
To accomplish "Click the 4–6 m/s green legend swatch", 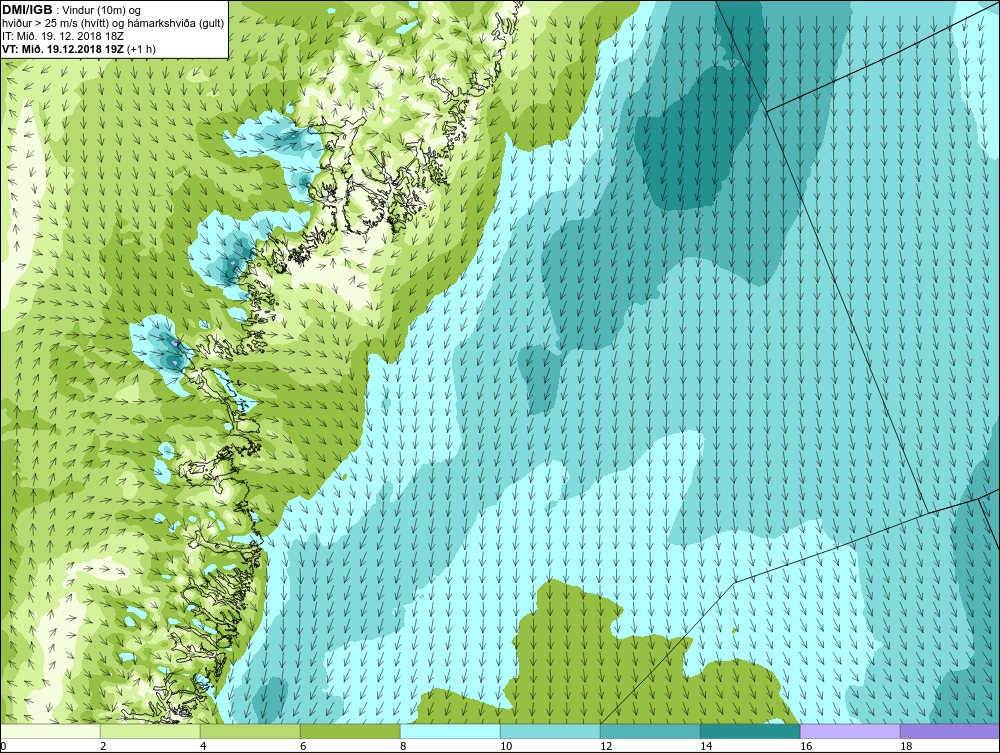I will pos(250,731).
